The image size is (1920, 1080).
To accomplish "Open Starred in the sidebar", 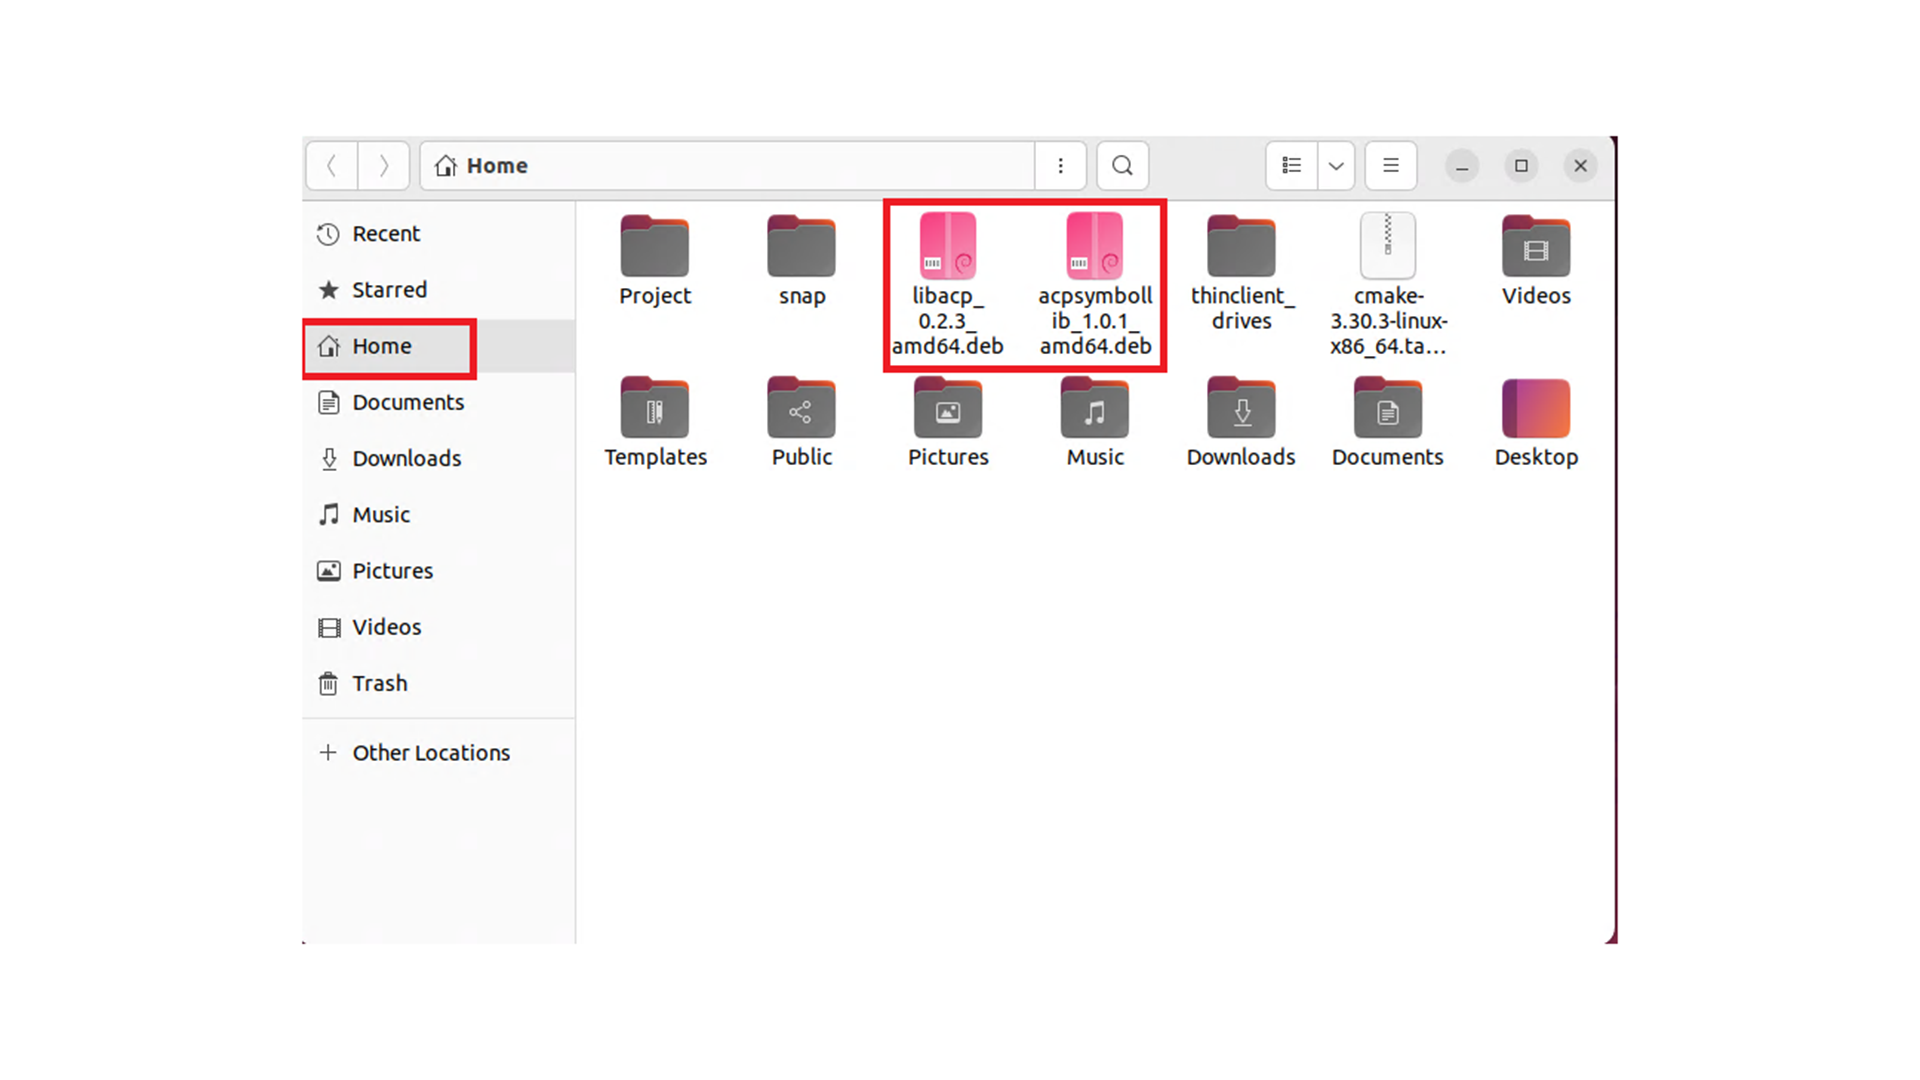I will click(x=389, y=290).
